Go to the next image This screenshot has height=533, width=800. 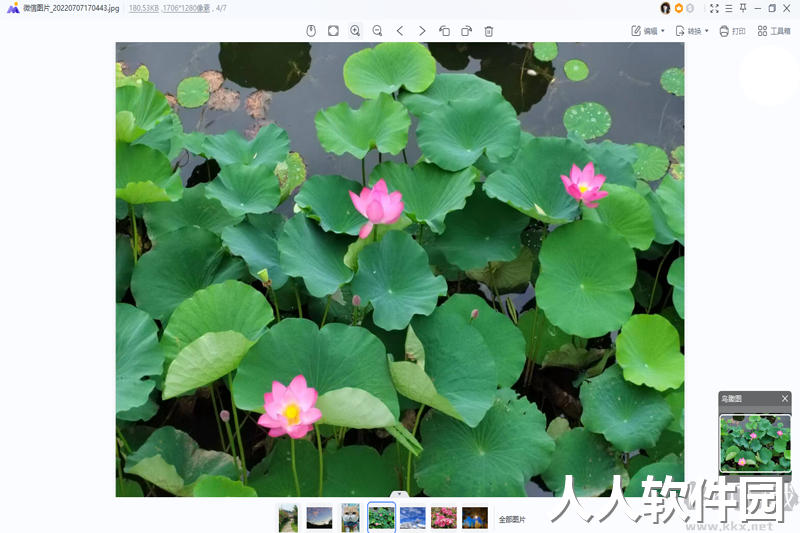click(422, 31)
